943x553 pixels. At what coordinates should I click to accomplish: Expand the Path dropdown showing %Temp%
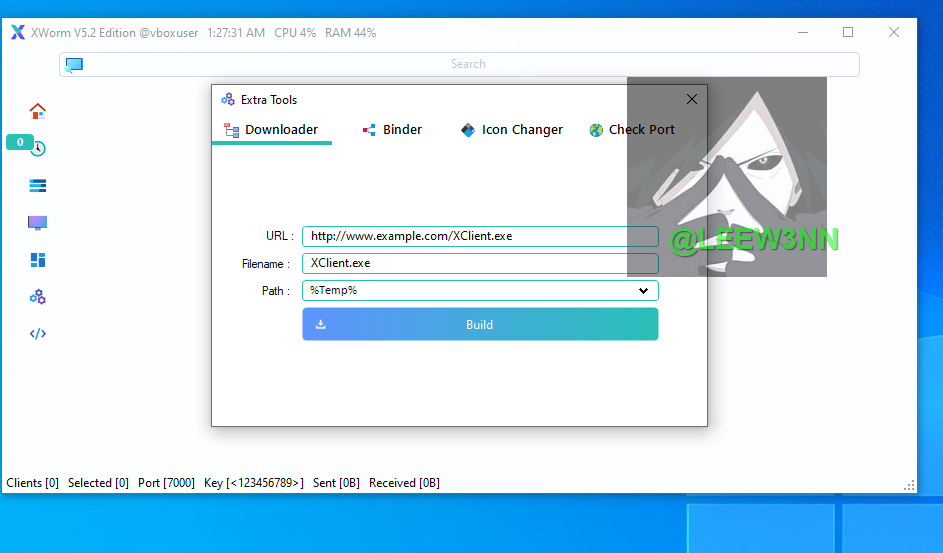(x=643, y=291)
